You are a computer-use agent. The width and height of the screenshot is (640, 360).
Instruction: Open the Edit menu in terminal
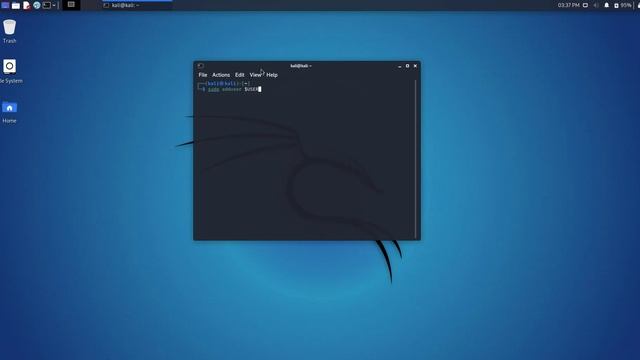coord(240,75)
